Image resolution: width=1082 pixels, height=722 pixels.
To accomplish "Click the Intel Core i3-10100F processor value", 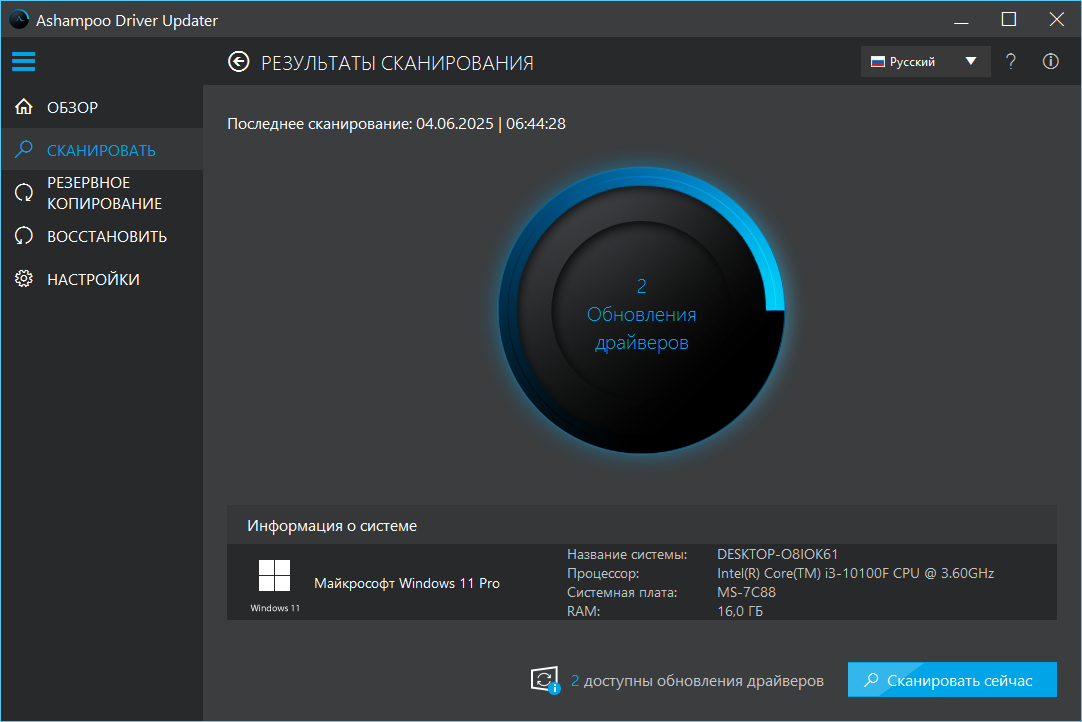I will click(856, 573).
